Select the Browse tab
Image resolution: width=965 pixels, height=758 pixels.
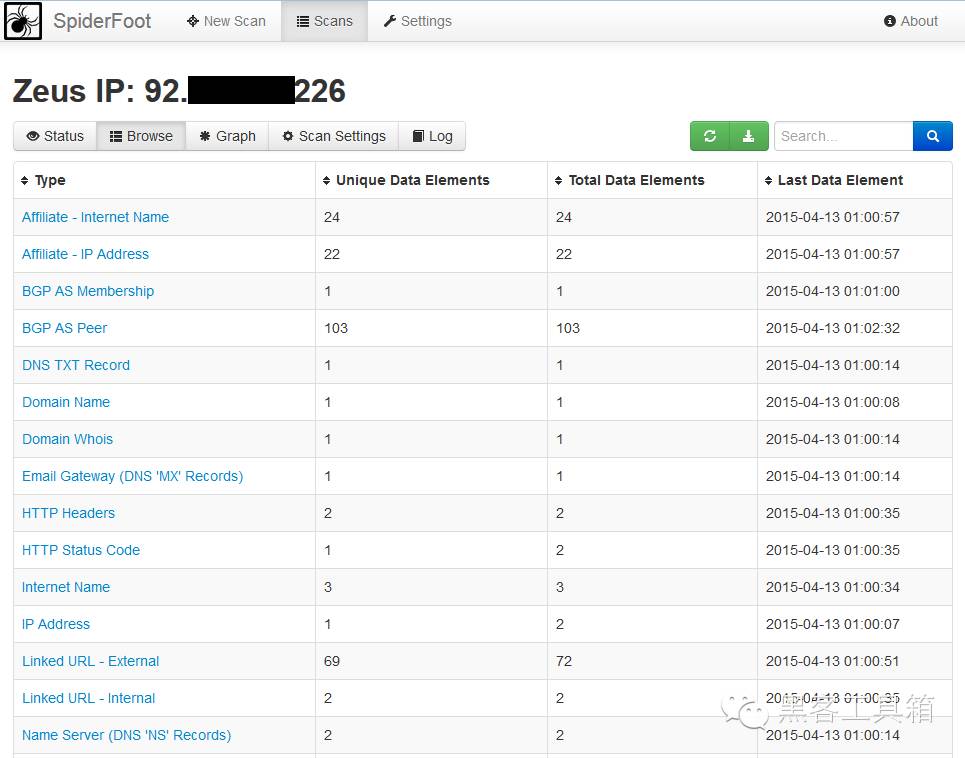[x=141, y=136]
